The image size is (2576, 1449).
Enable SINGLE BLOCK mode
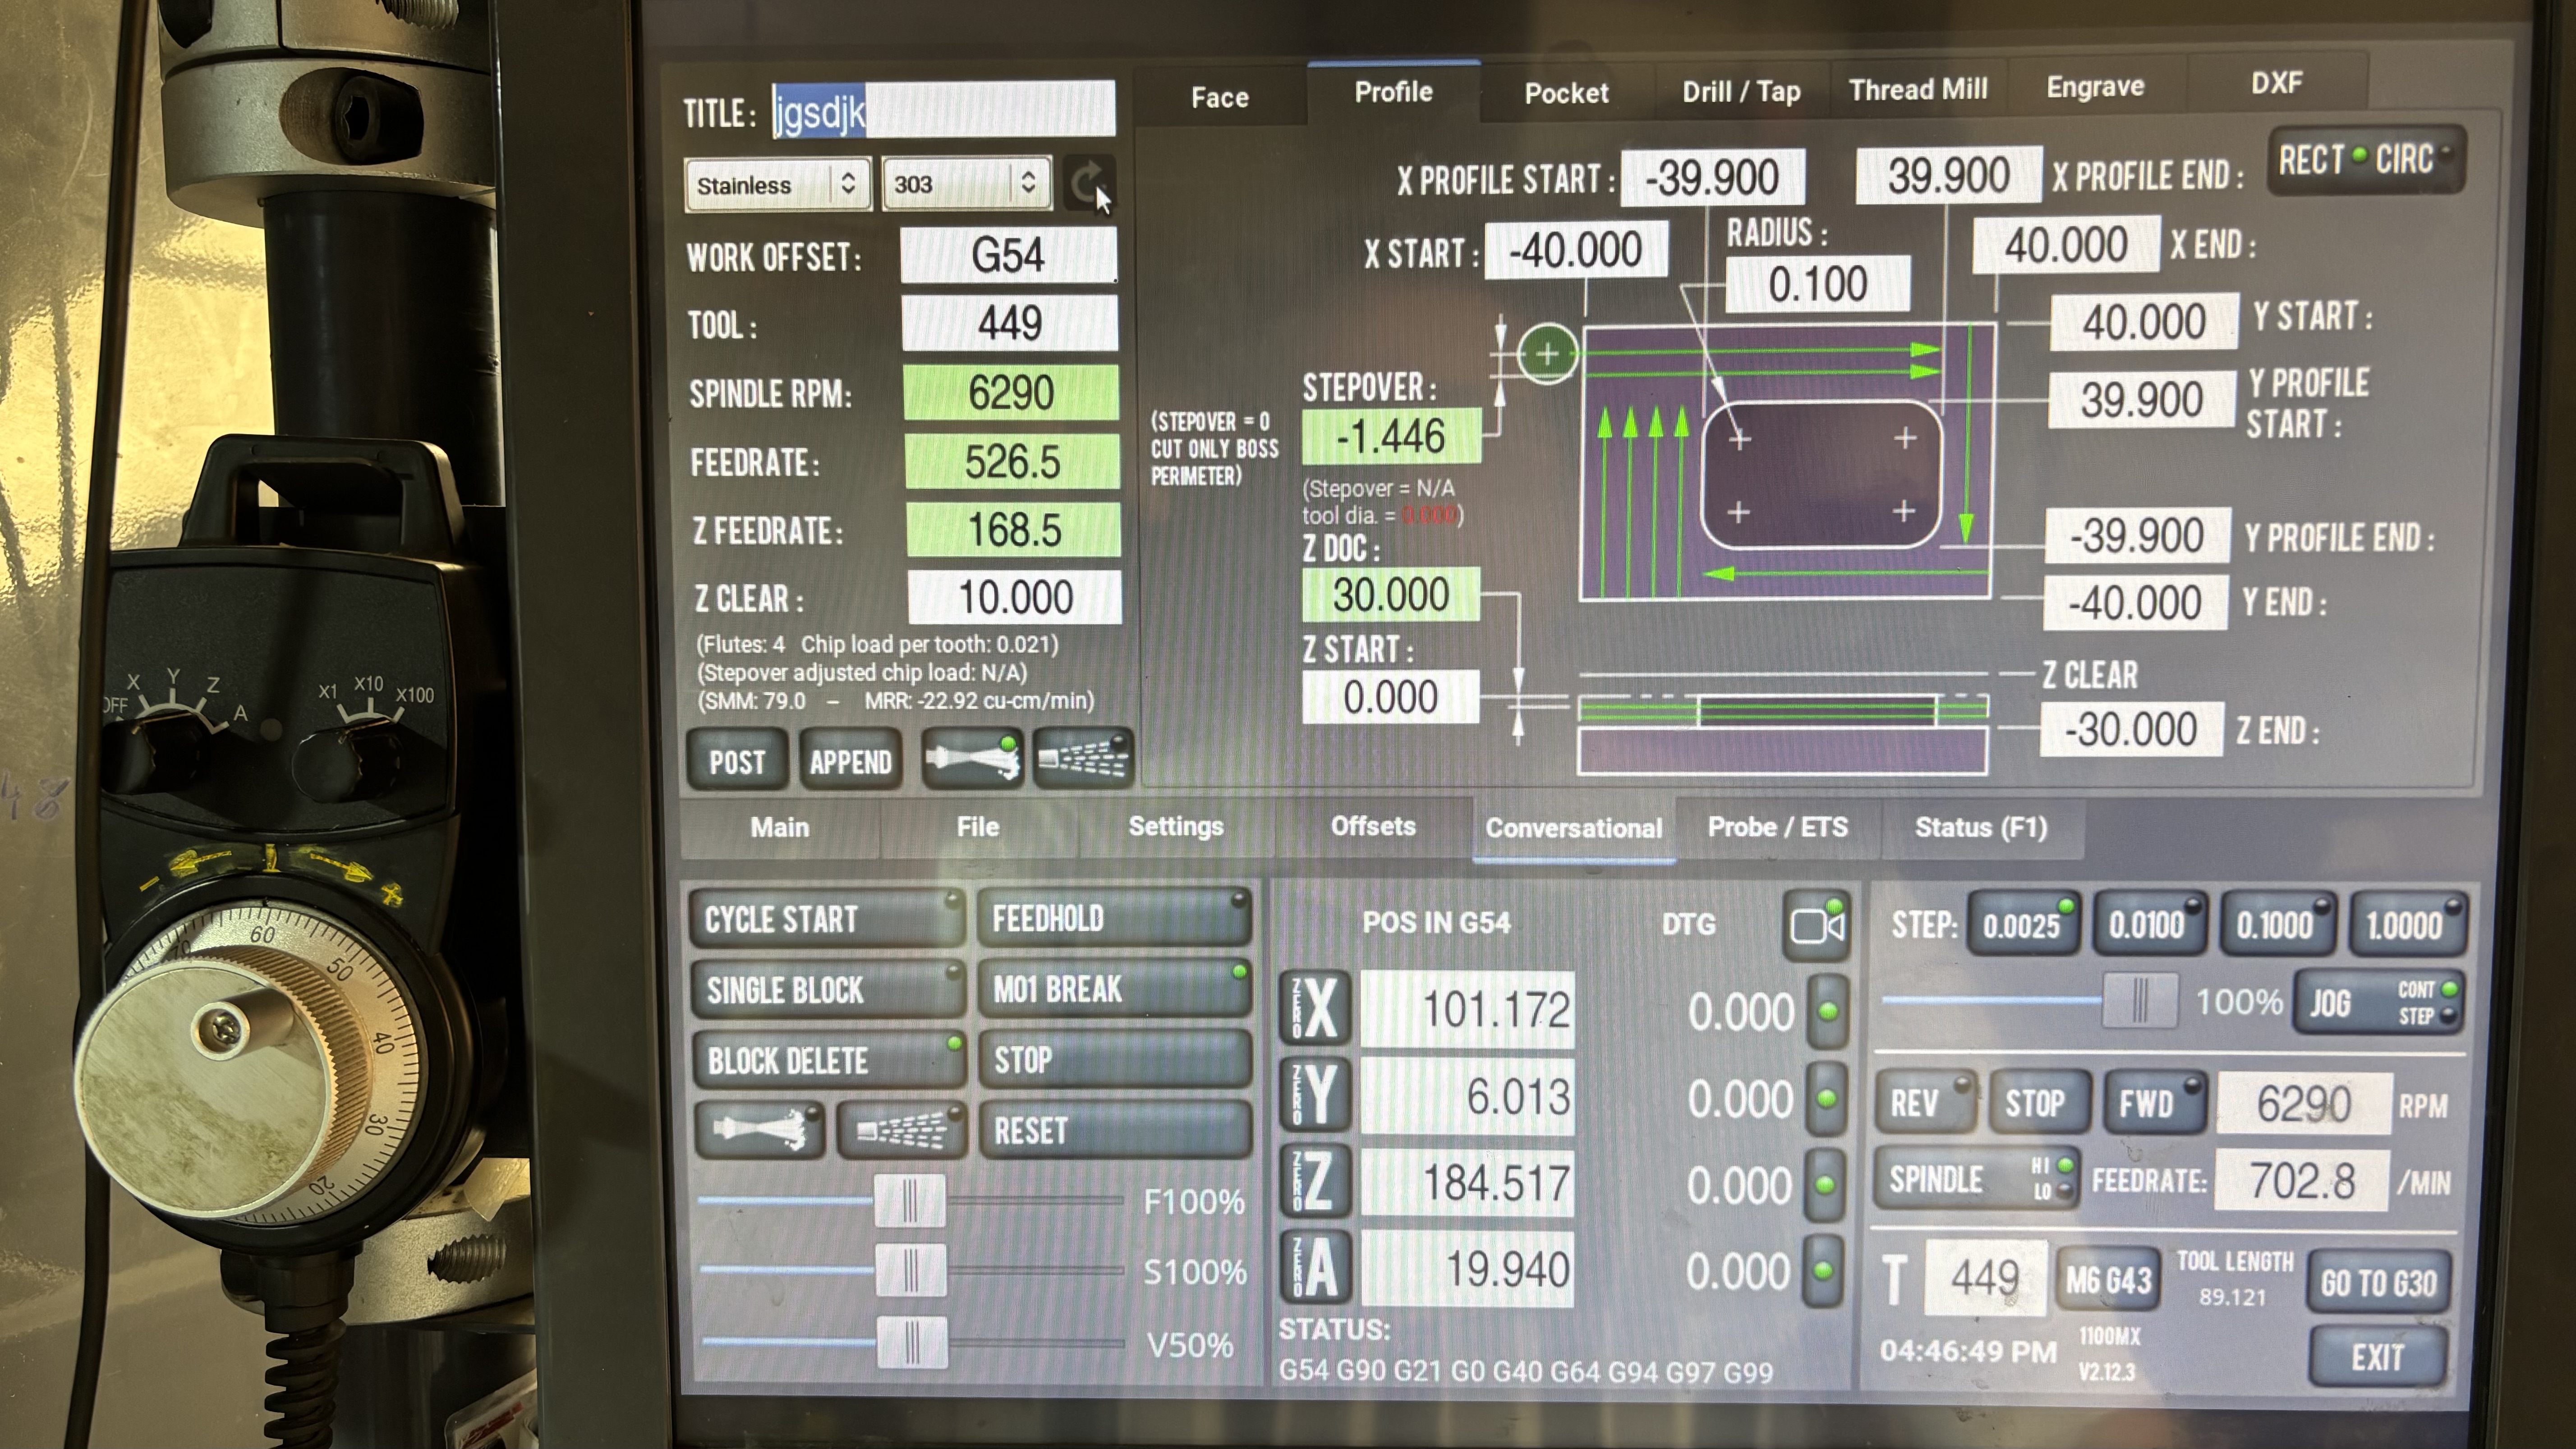828,989
